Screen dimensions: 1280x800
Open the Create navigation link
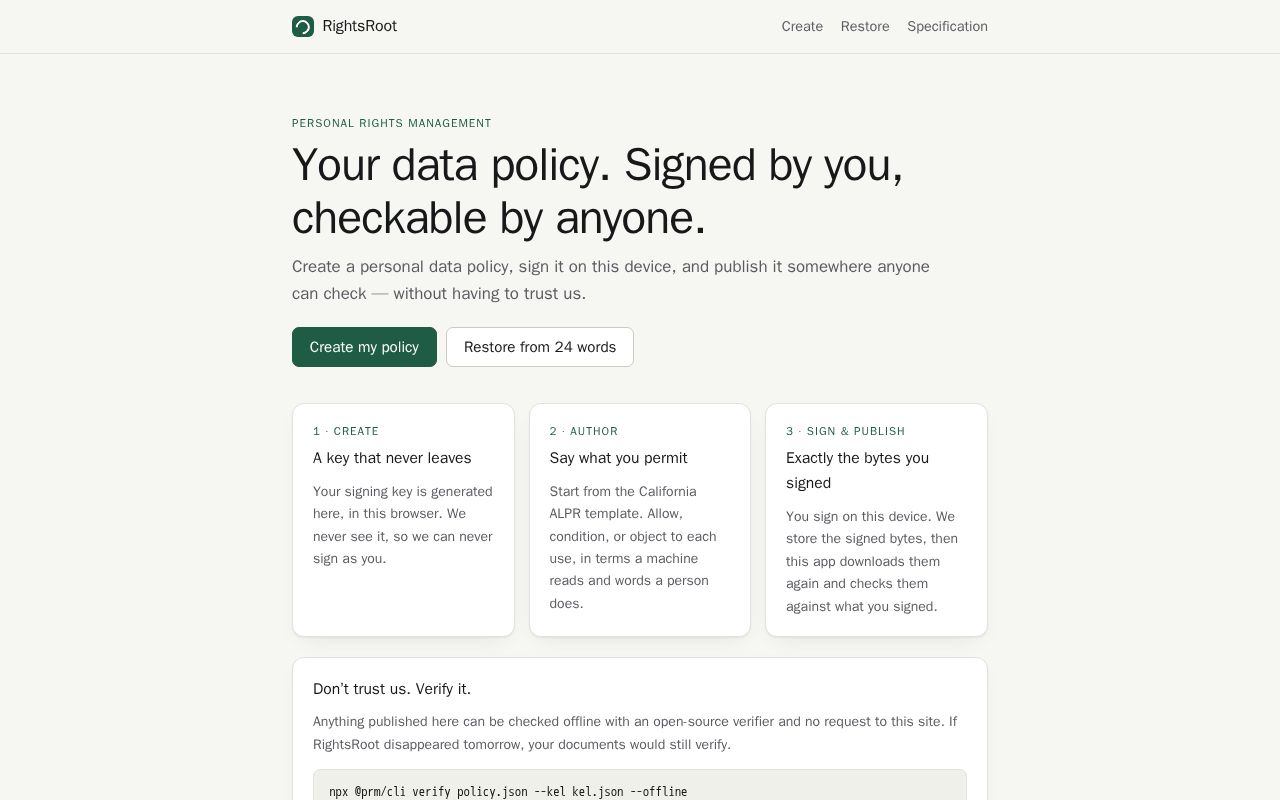click(802, 26)
